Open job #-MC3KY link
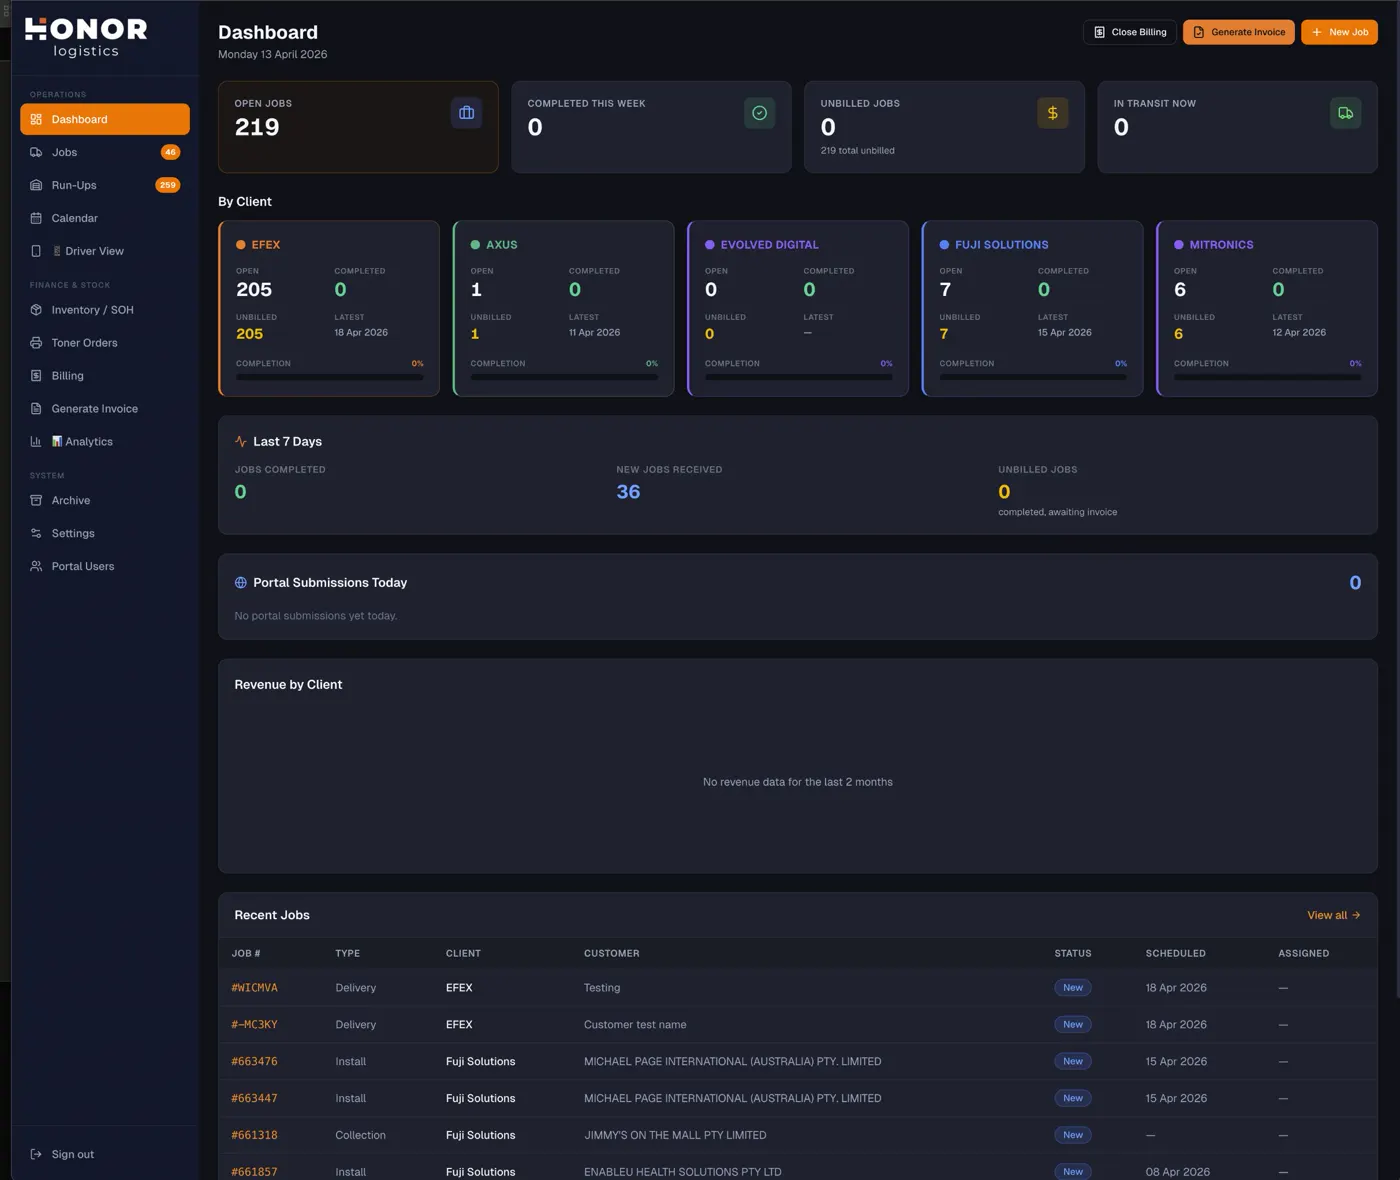 coord(255,1025)
